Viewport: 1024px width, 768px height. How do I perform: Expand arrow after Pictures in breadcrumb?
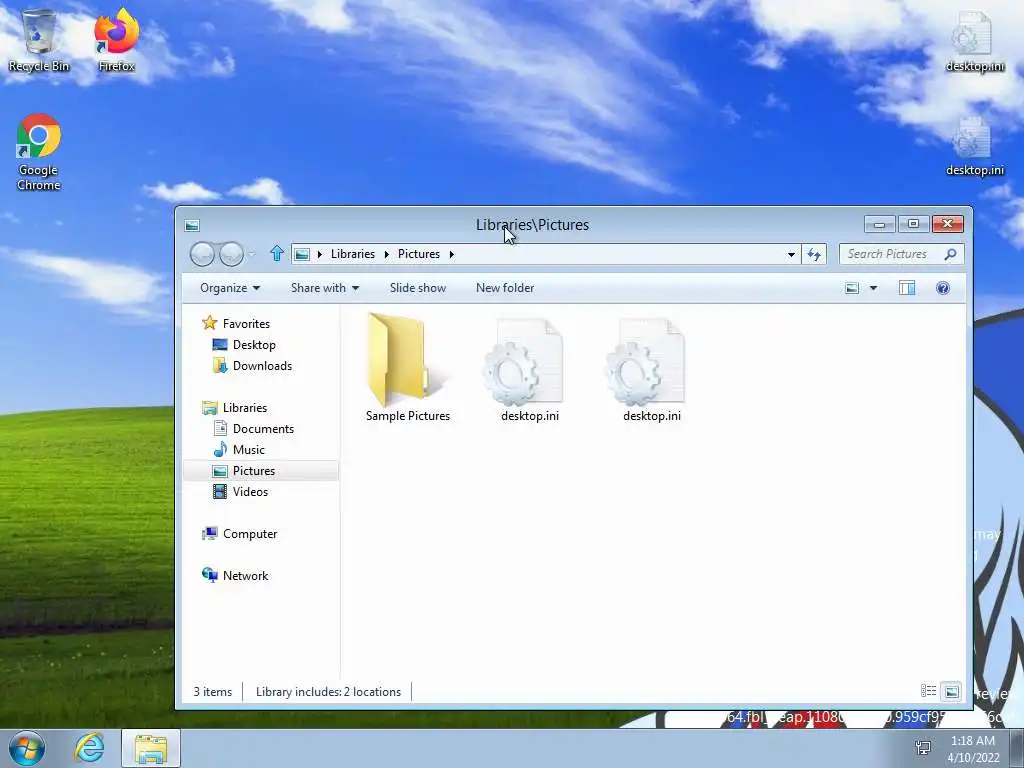pyautogui.click(x=451, y=254)
